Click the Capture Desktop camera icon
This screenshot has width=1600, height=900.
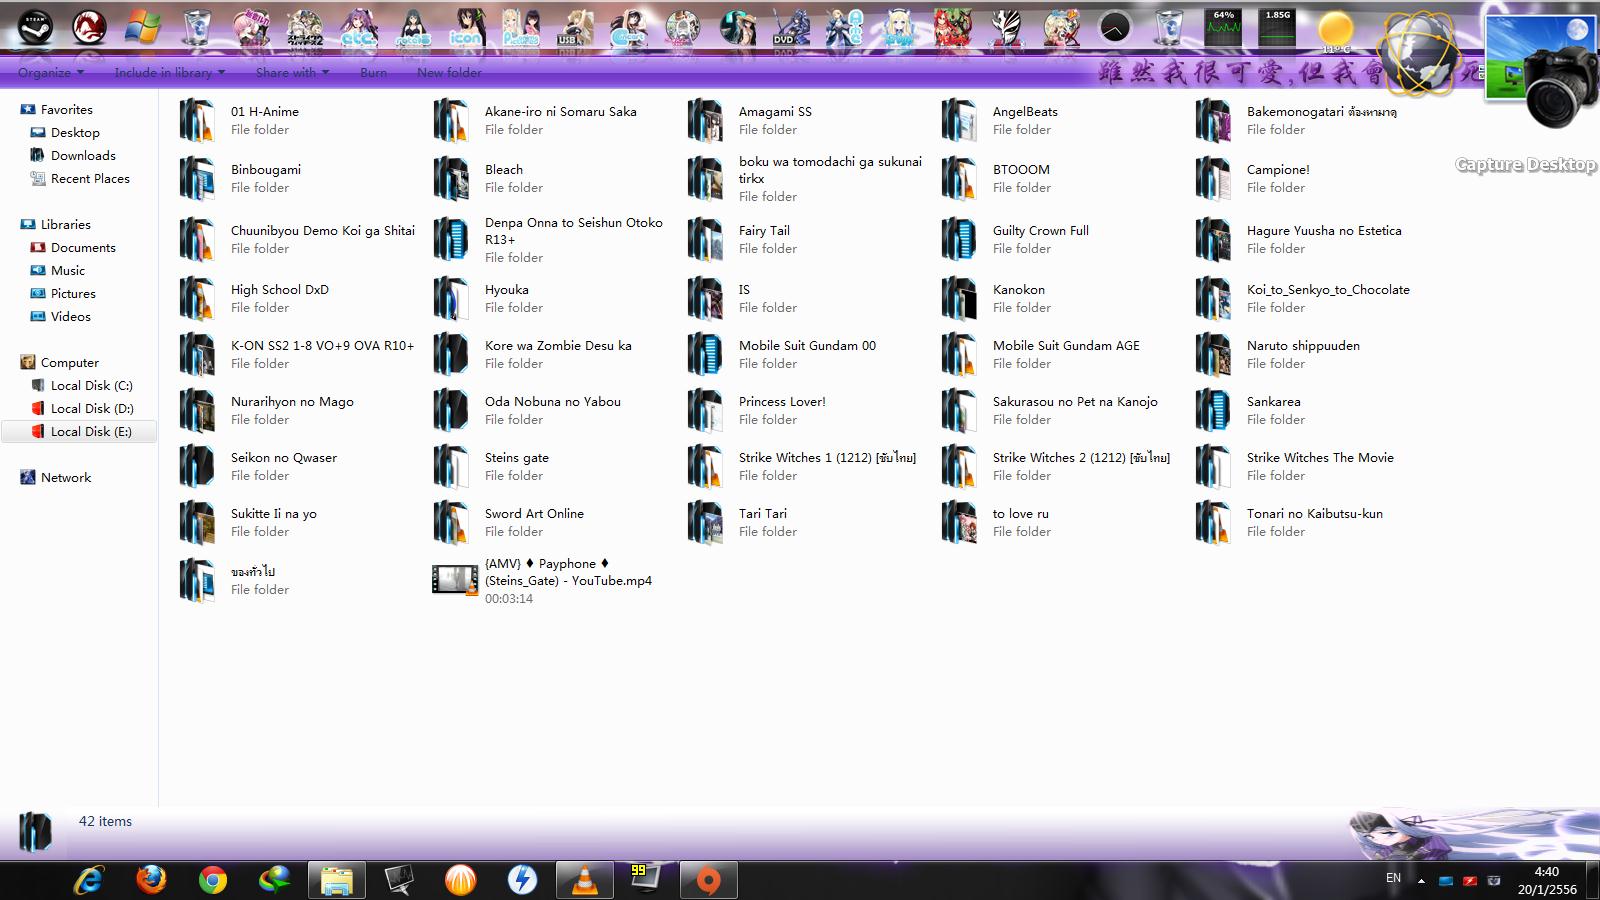click(x=1541, y=72)
